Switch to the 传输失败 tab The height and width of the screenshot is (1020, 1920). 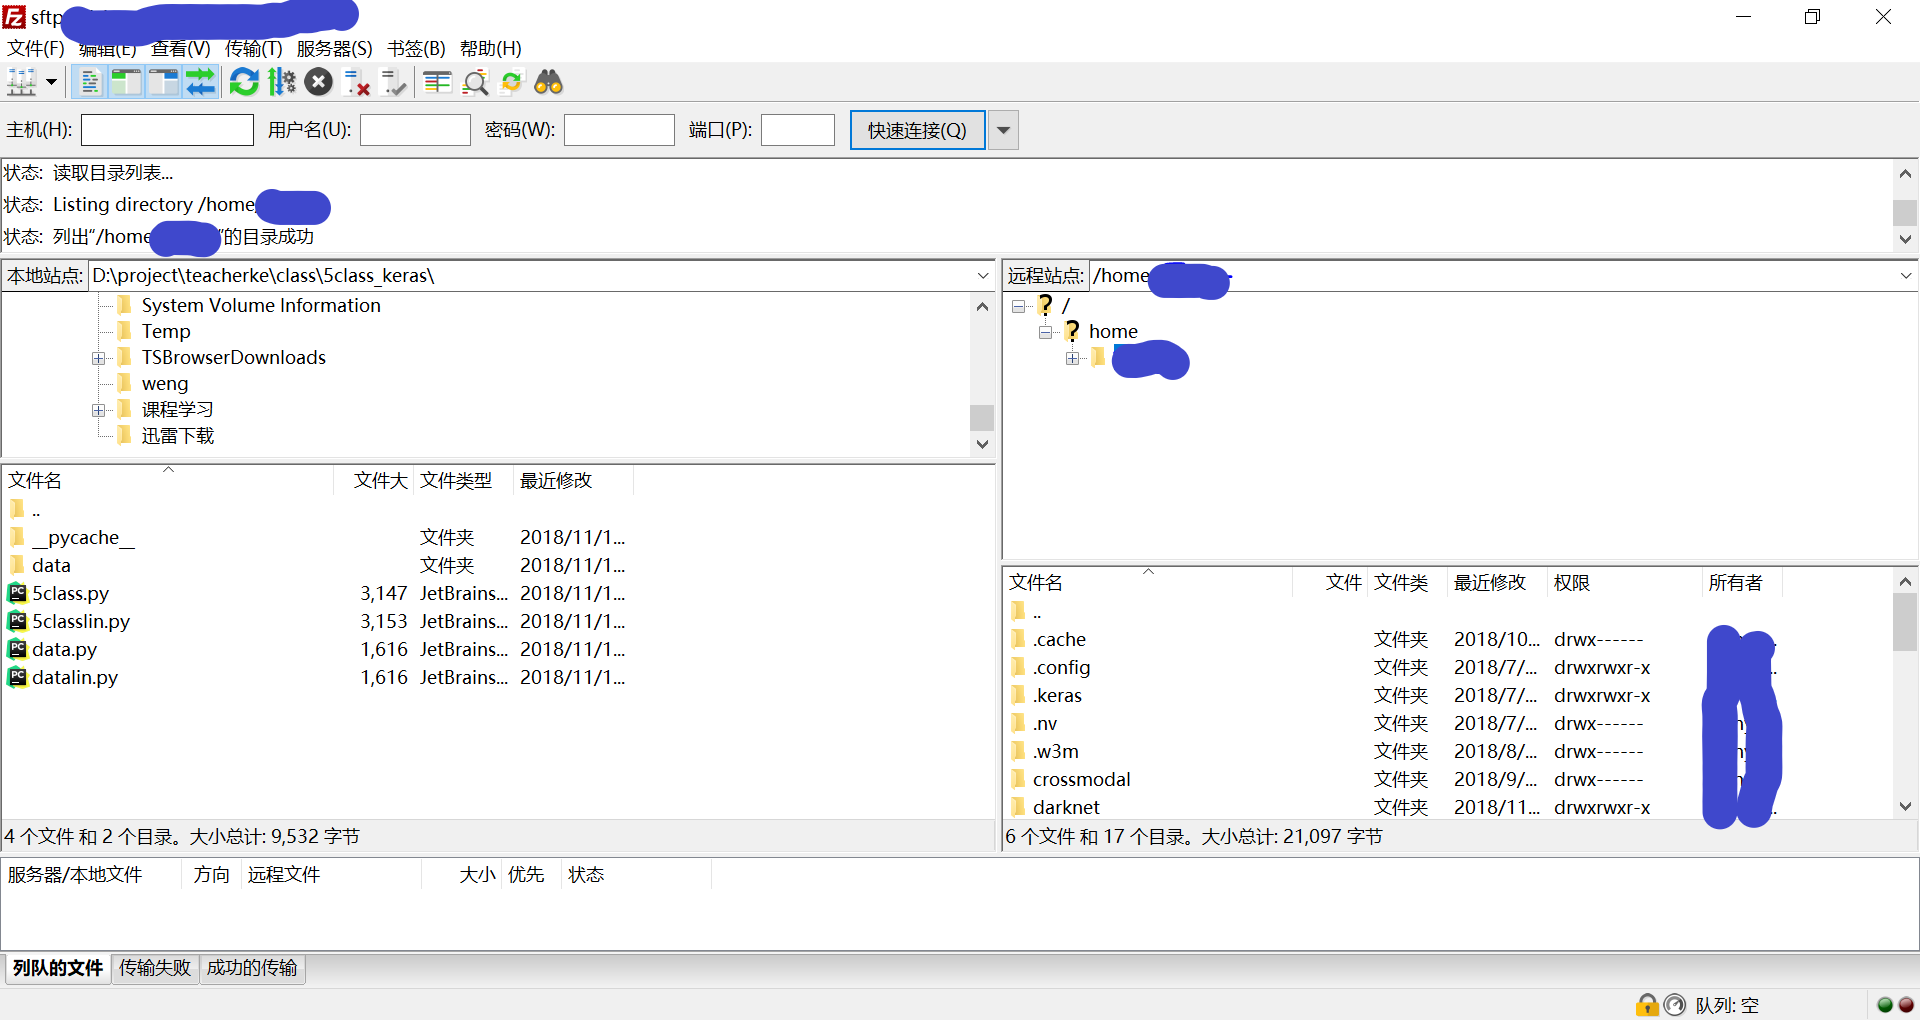coord(154,968)
